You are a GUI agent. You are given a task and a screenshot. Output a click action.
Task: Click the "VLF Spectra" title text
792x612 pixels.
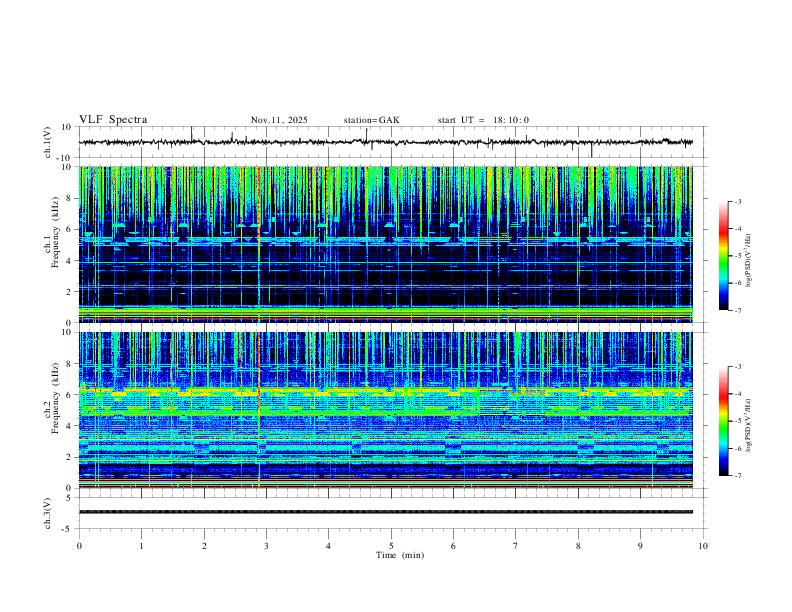[113, 120]
